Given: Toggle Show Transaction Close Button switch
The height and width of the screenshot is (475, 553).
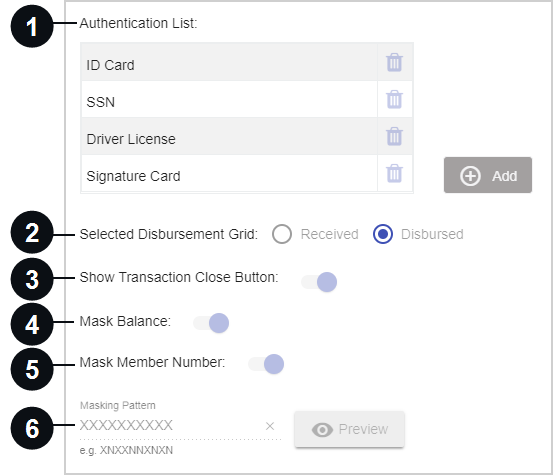Looking at the screenshot, I should [x=319, y=282].
